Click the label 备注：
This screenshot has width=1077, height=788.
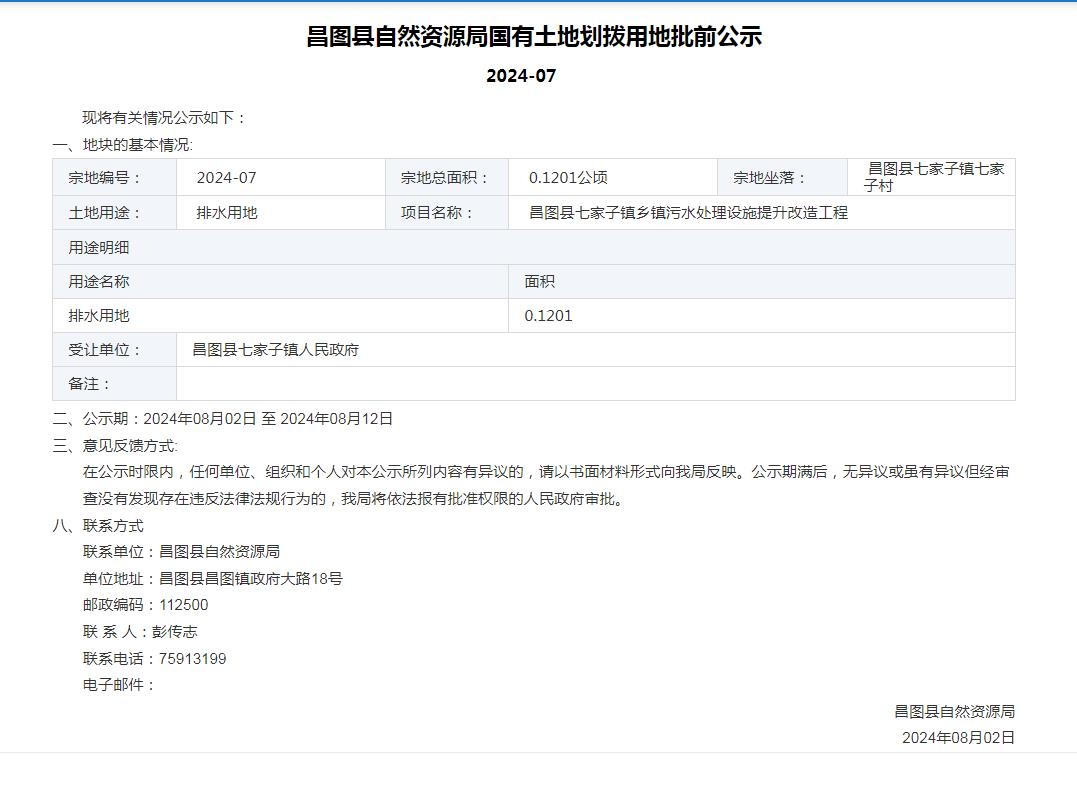[90, 384]
